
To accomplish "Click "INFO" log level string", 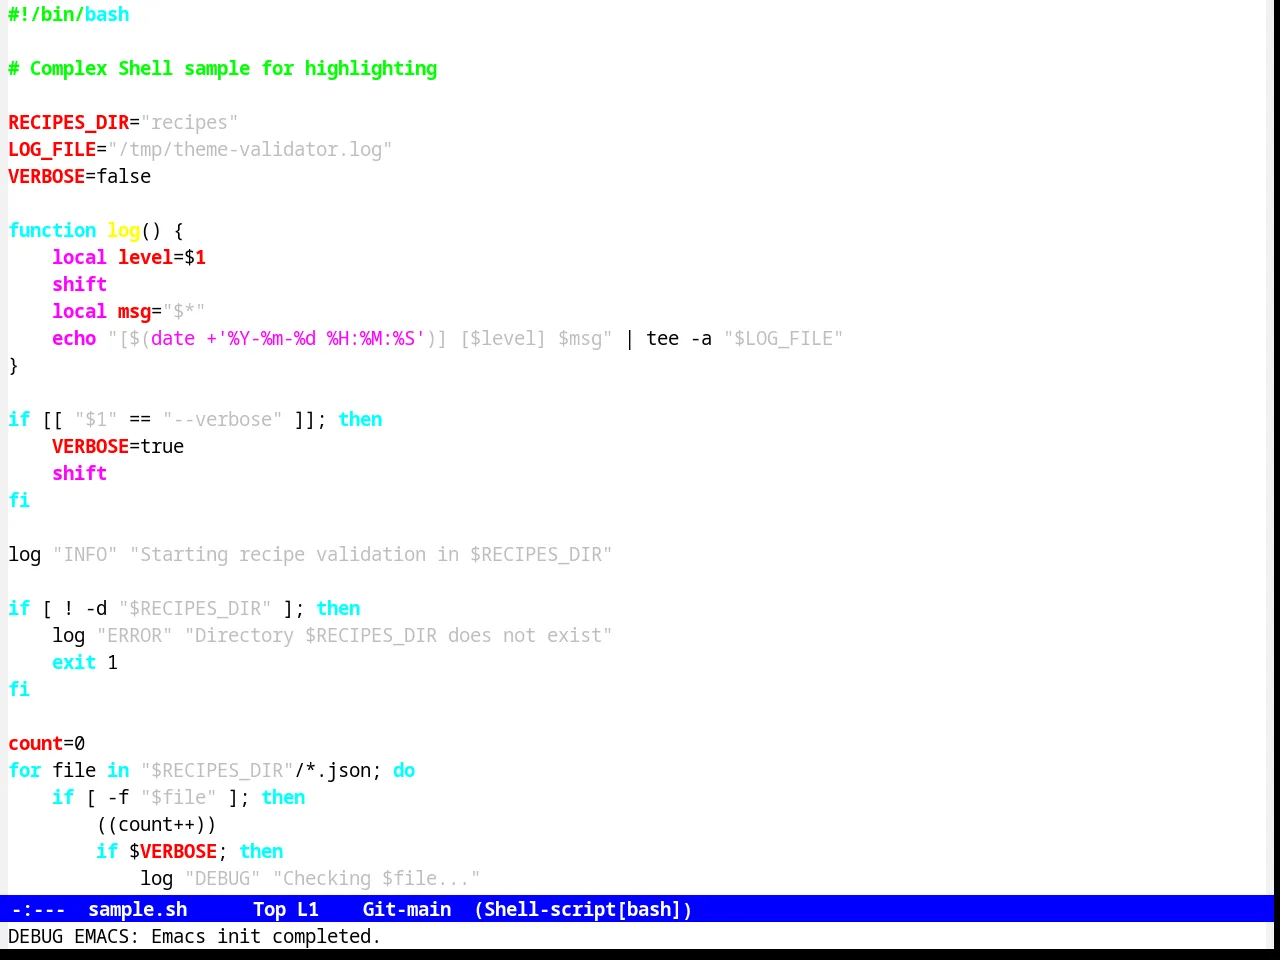I will click(x=85, y=554).
